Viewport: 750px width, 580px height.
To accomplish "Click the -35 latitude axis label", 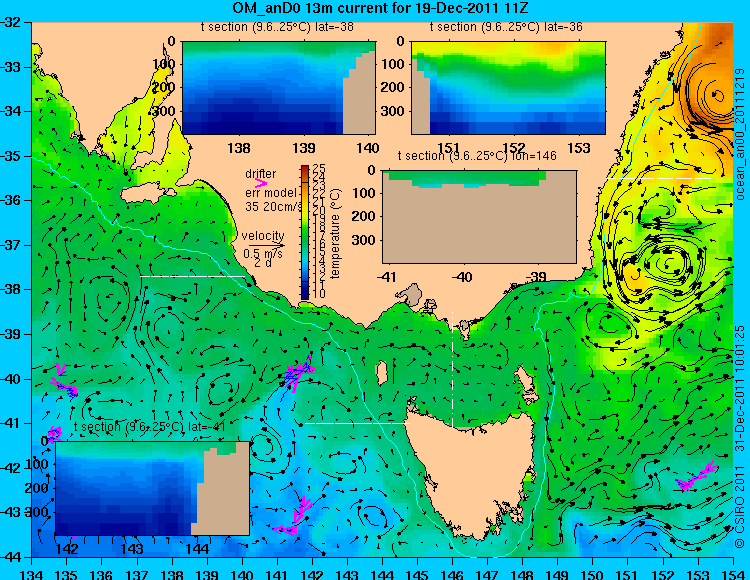I will coord(11,156).
